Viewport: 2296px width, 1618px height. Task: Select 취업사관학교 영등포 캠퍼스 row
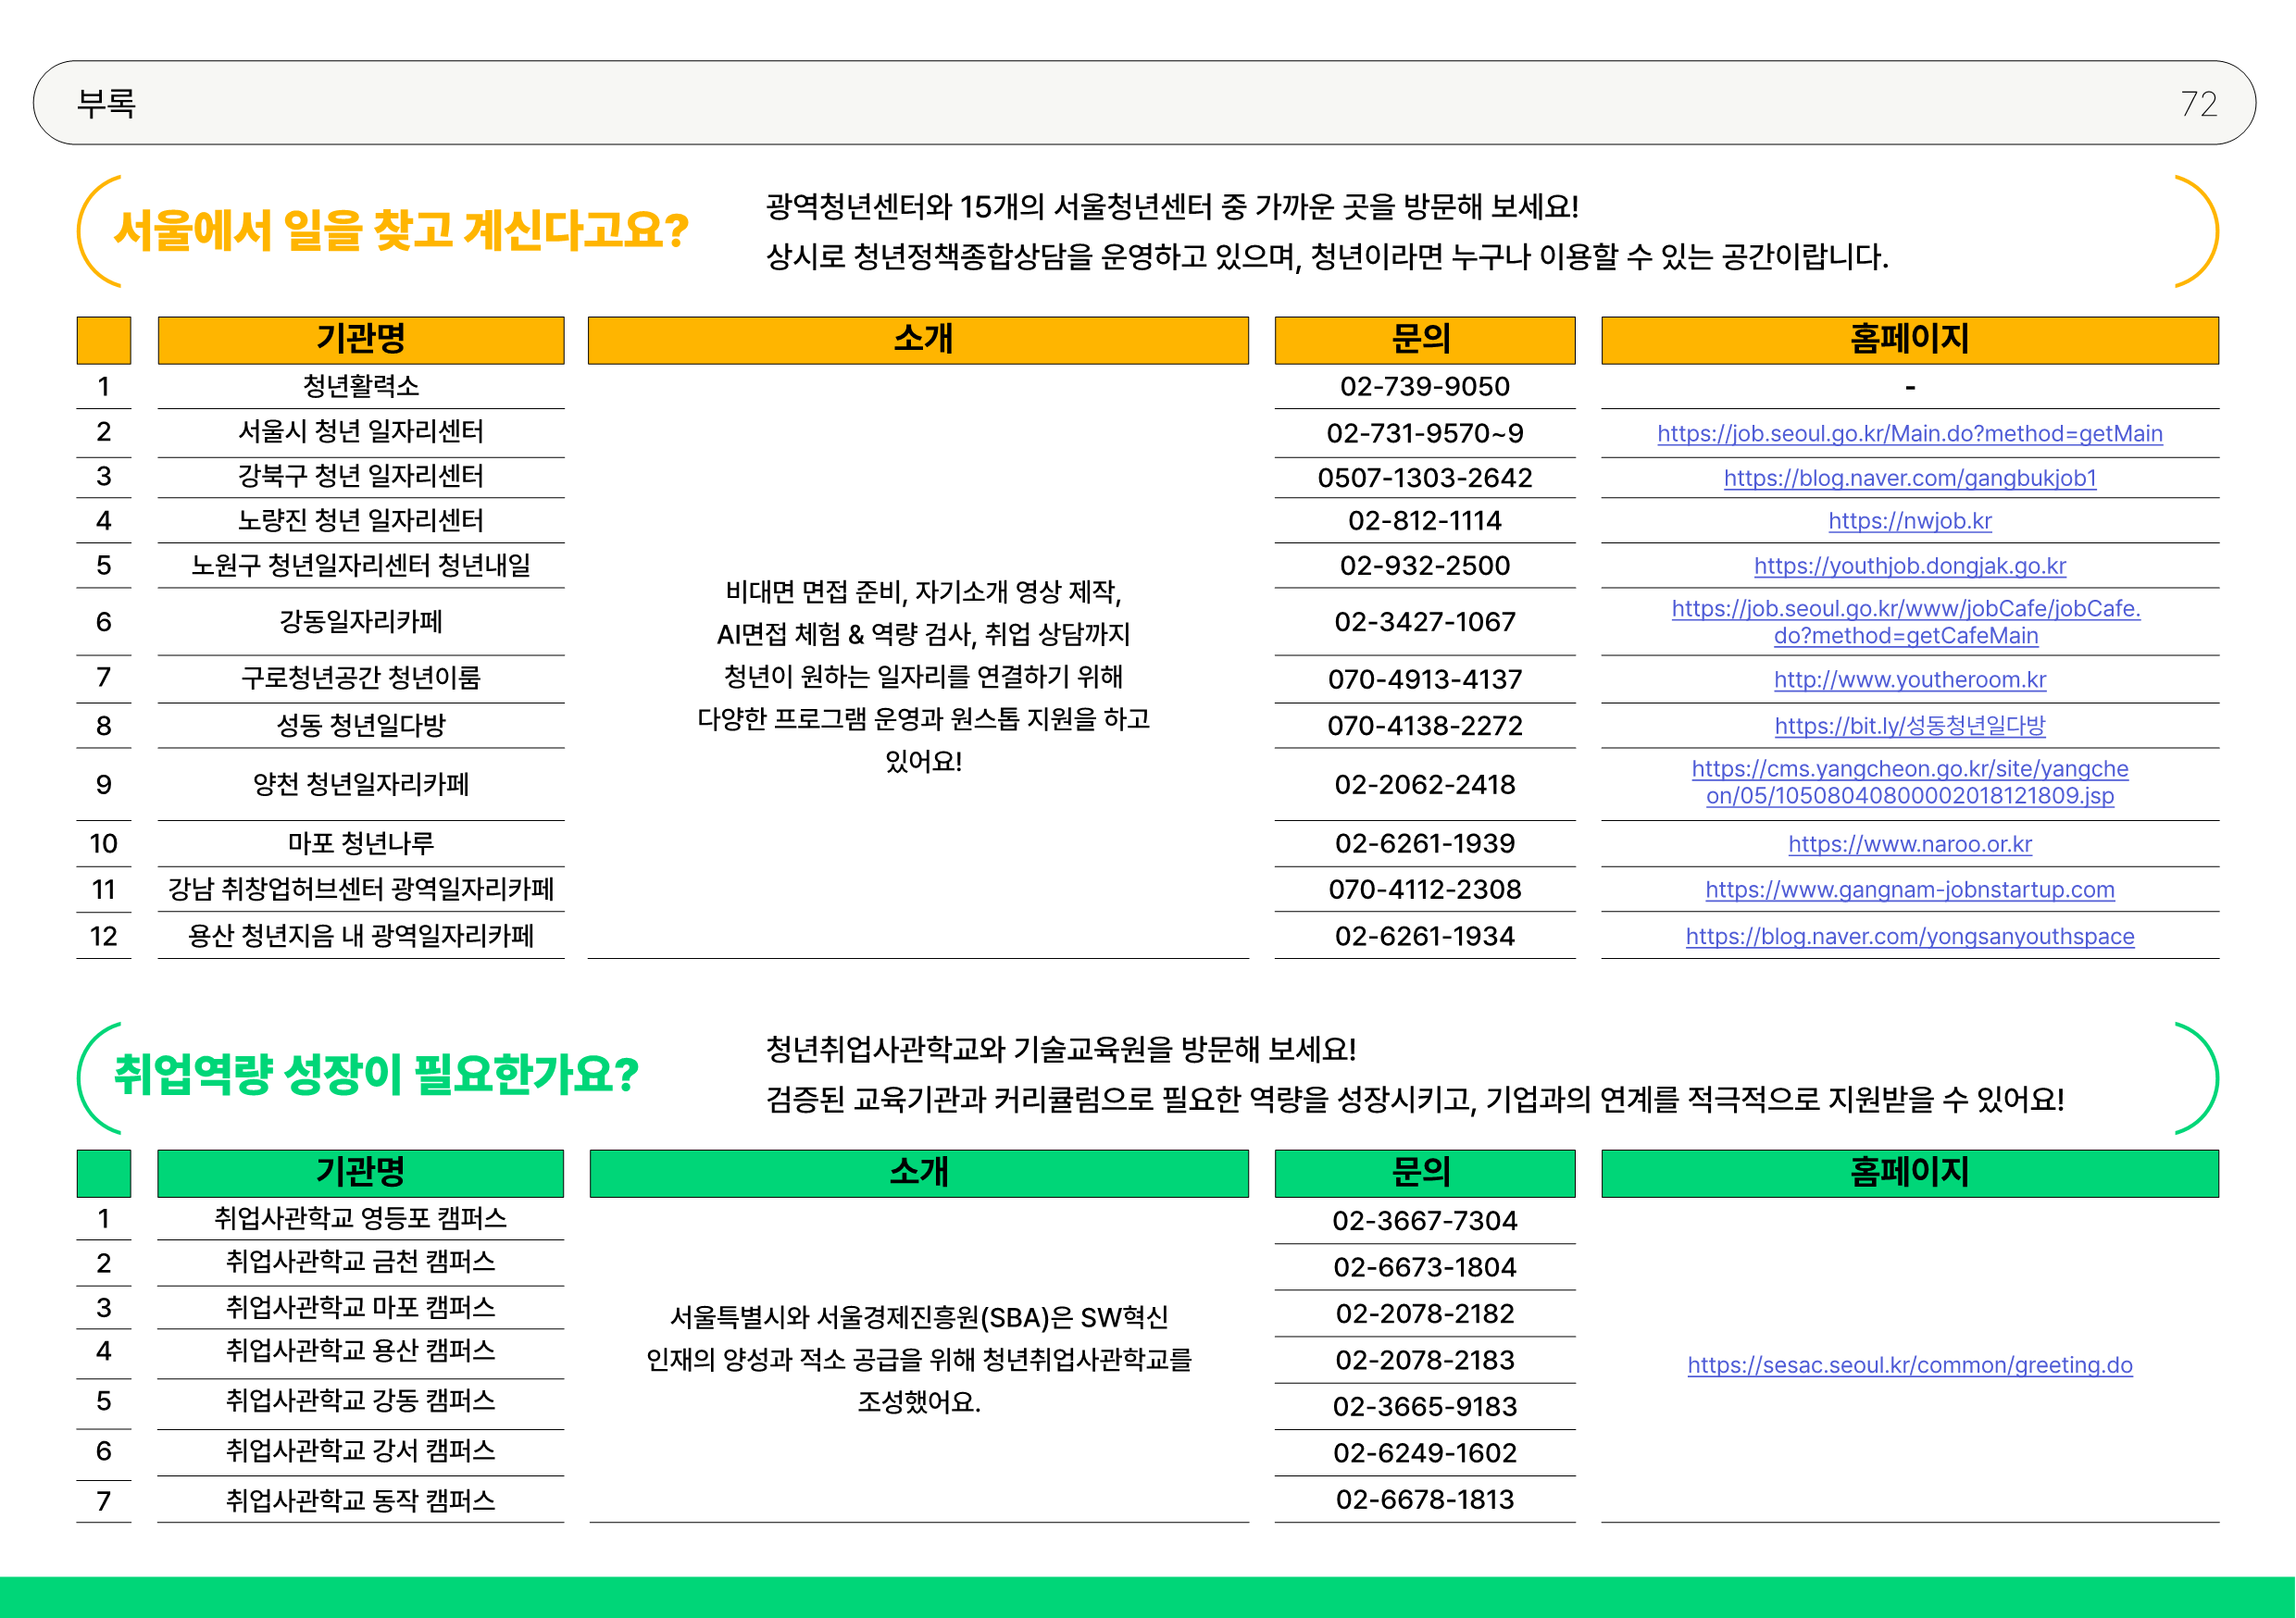click(360, 1218)
